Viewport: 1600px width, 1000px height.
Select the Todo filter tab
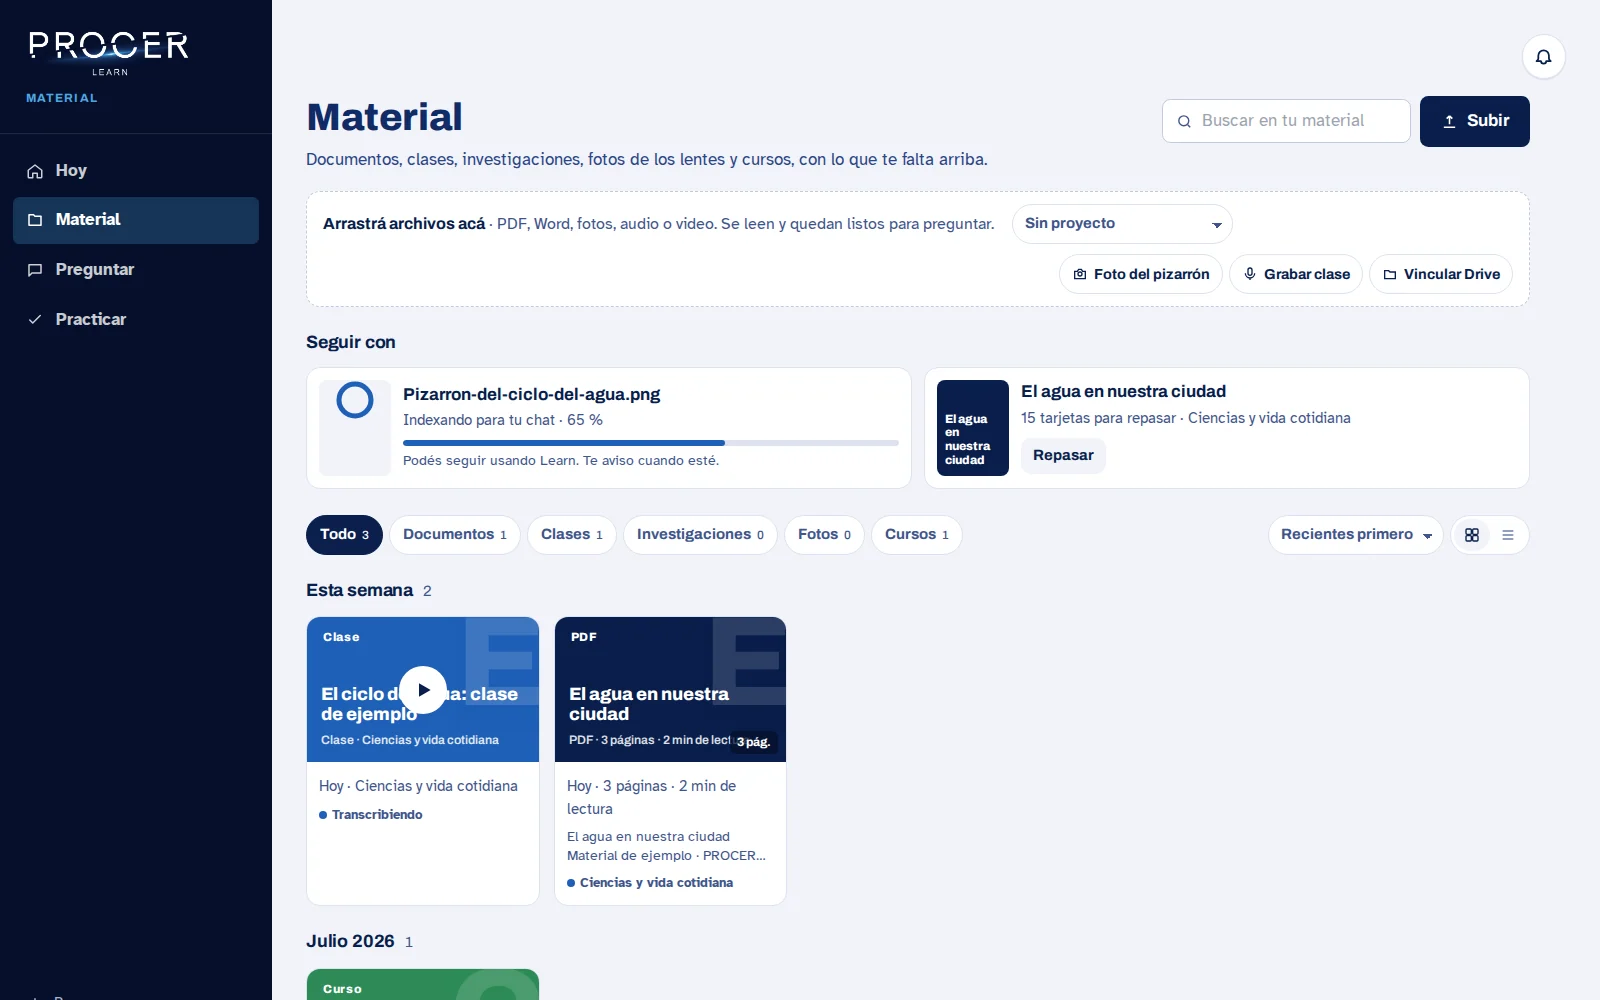pos(344,535)
